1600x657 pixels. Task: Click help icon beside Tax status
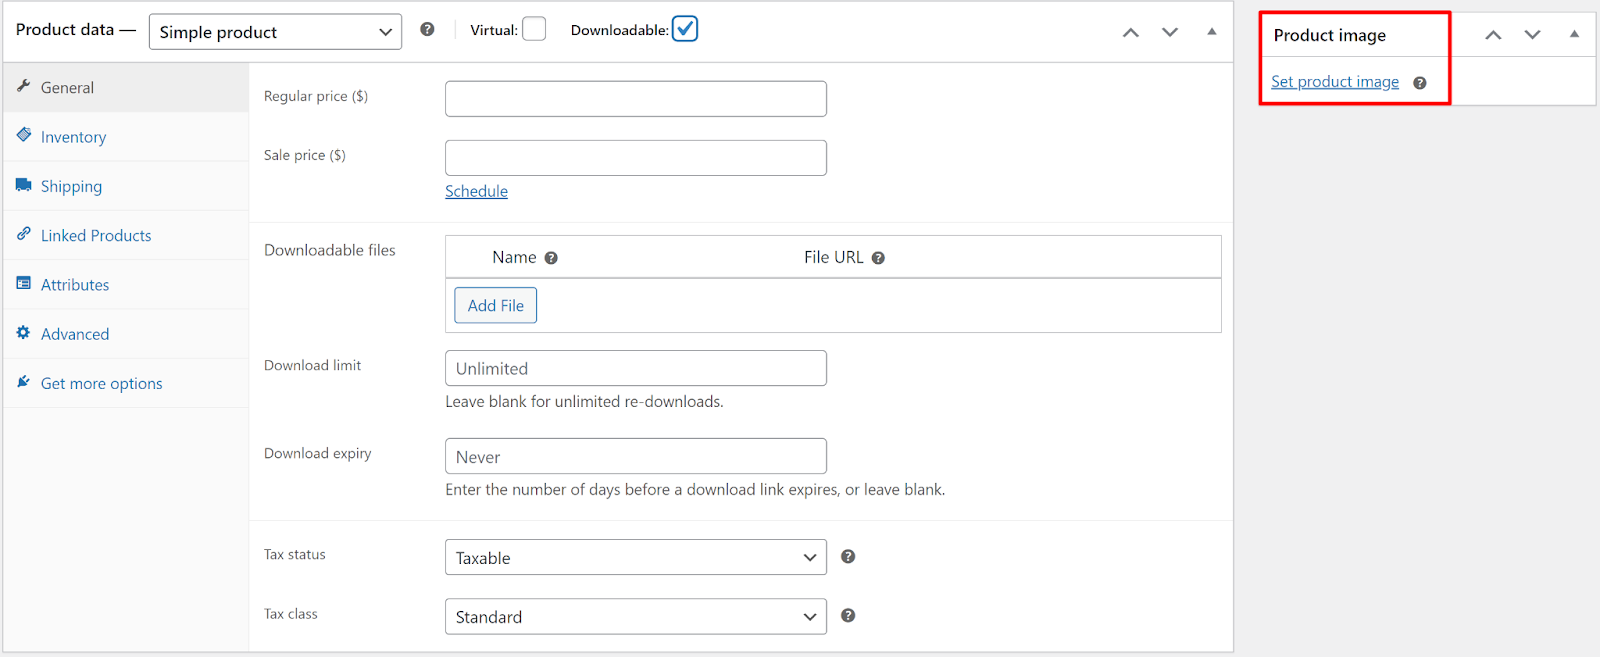pos(848,557)
